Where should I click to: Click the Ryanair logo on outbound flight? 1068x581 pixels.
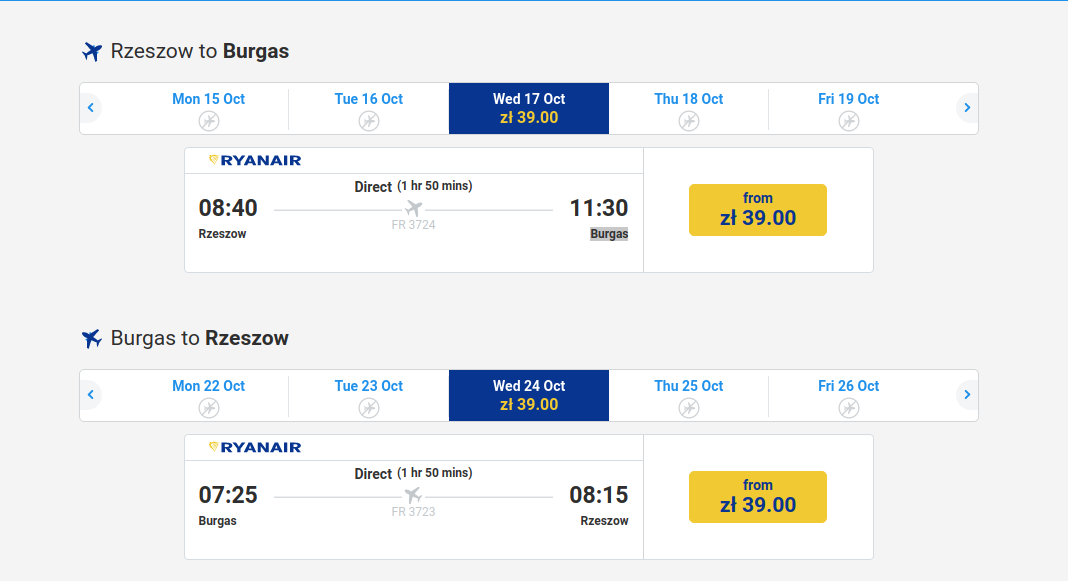(255, 160)
